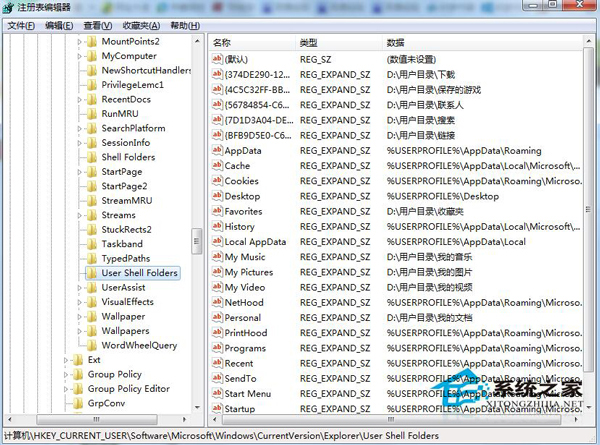Click the string icon of AppData value
Viewport: 600px width, 445px height.
click(217, 150)
